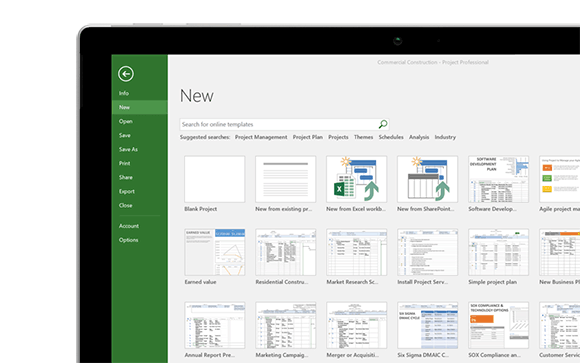Select Schedules suggested search
The height and width of the screenshot is (363, 580).
(x=391, y=137)
